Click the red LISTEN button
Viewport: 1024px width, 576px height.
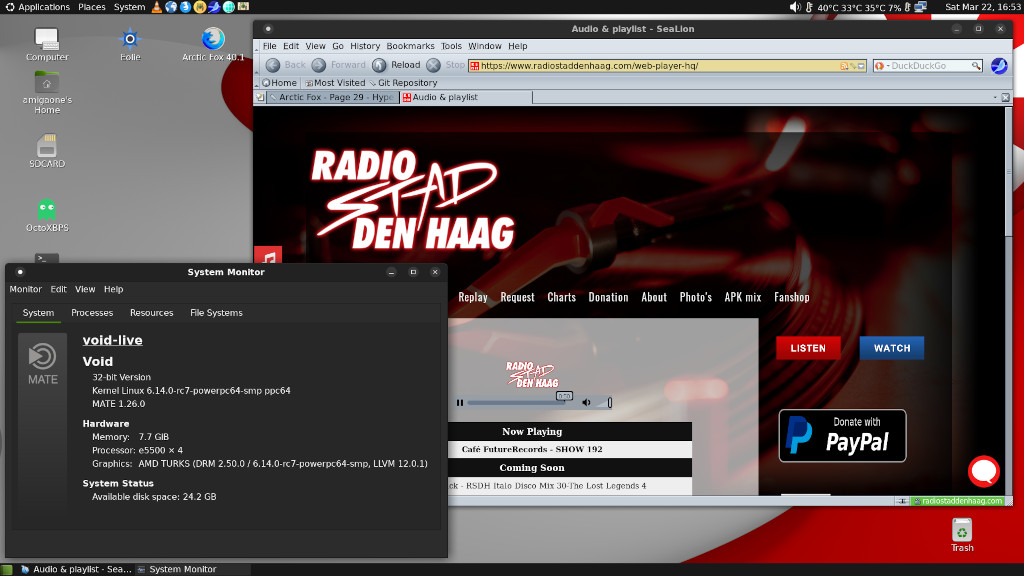[808, 348]
